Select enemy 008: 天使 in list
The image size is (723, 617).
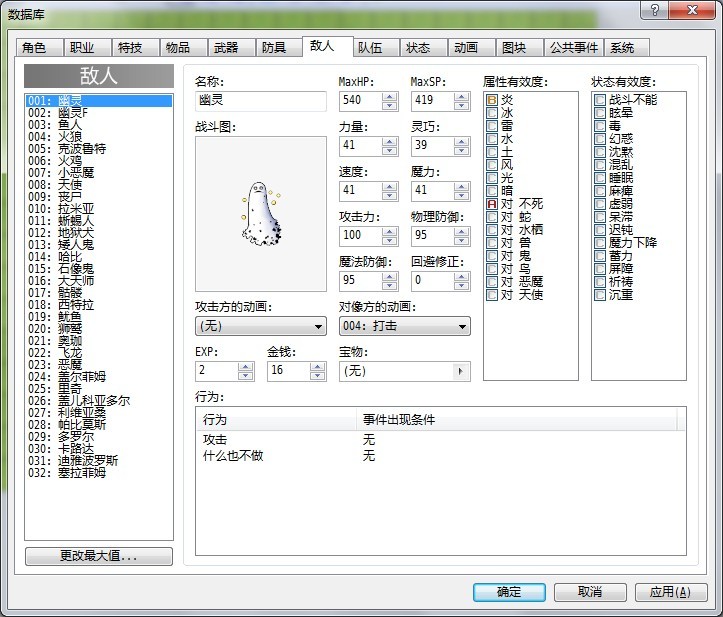pos(99,184)
